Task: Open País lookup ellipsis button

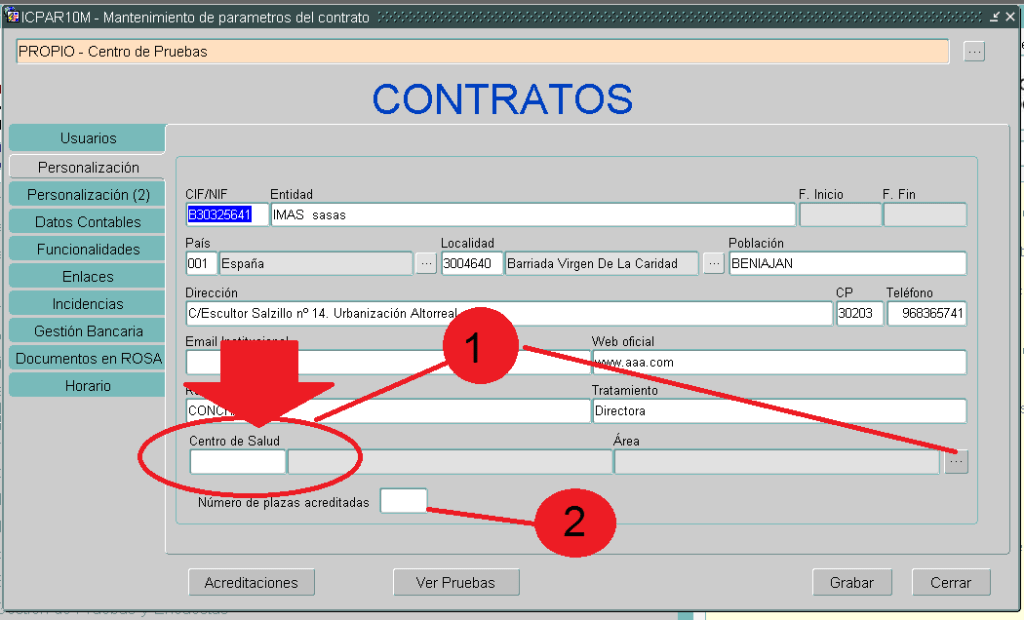Action: click(426, 264)
